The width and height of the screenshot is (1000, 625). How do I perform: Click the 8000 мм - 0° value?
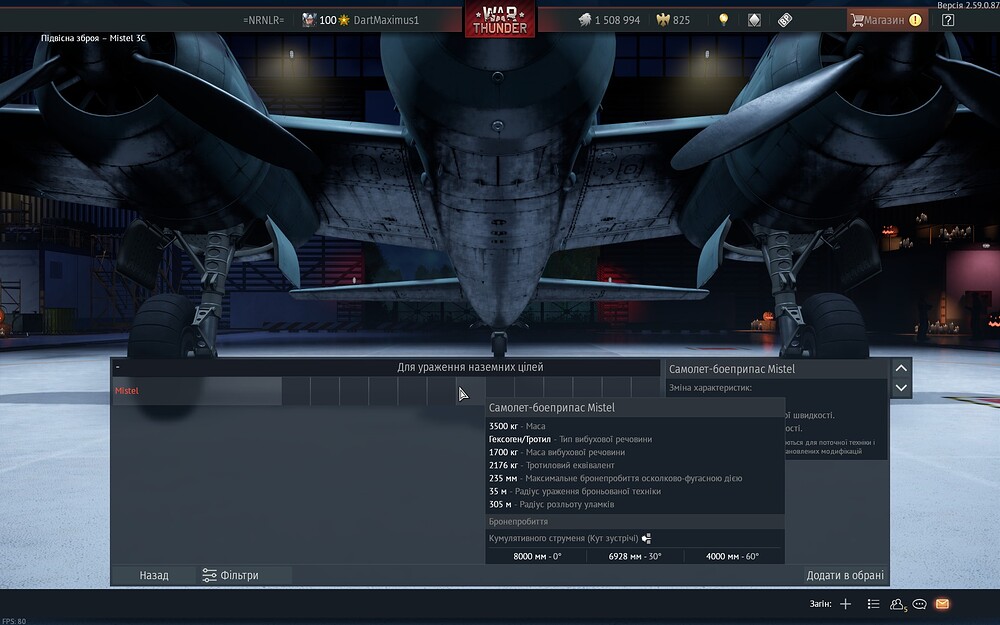(537, 556)
